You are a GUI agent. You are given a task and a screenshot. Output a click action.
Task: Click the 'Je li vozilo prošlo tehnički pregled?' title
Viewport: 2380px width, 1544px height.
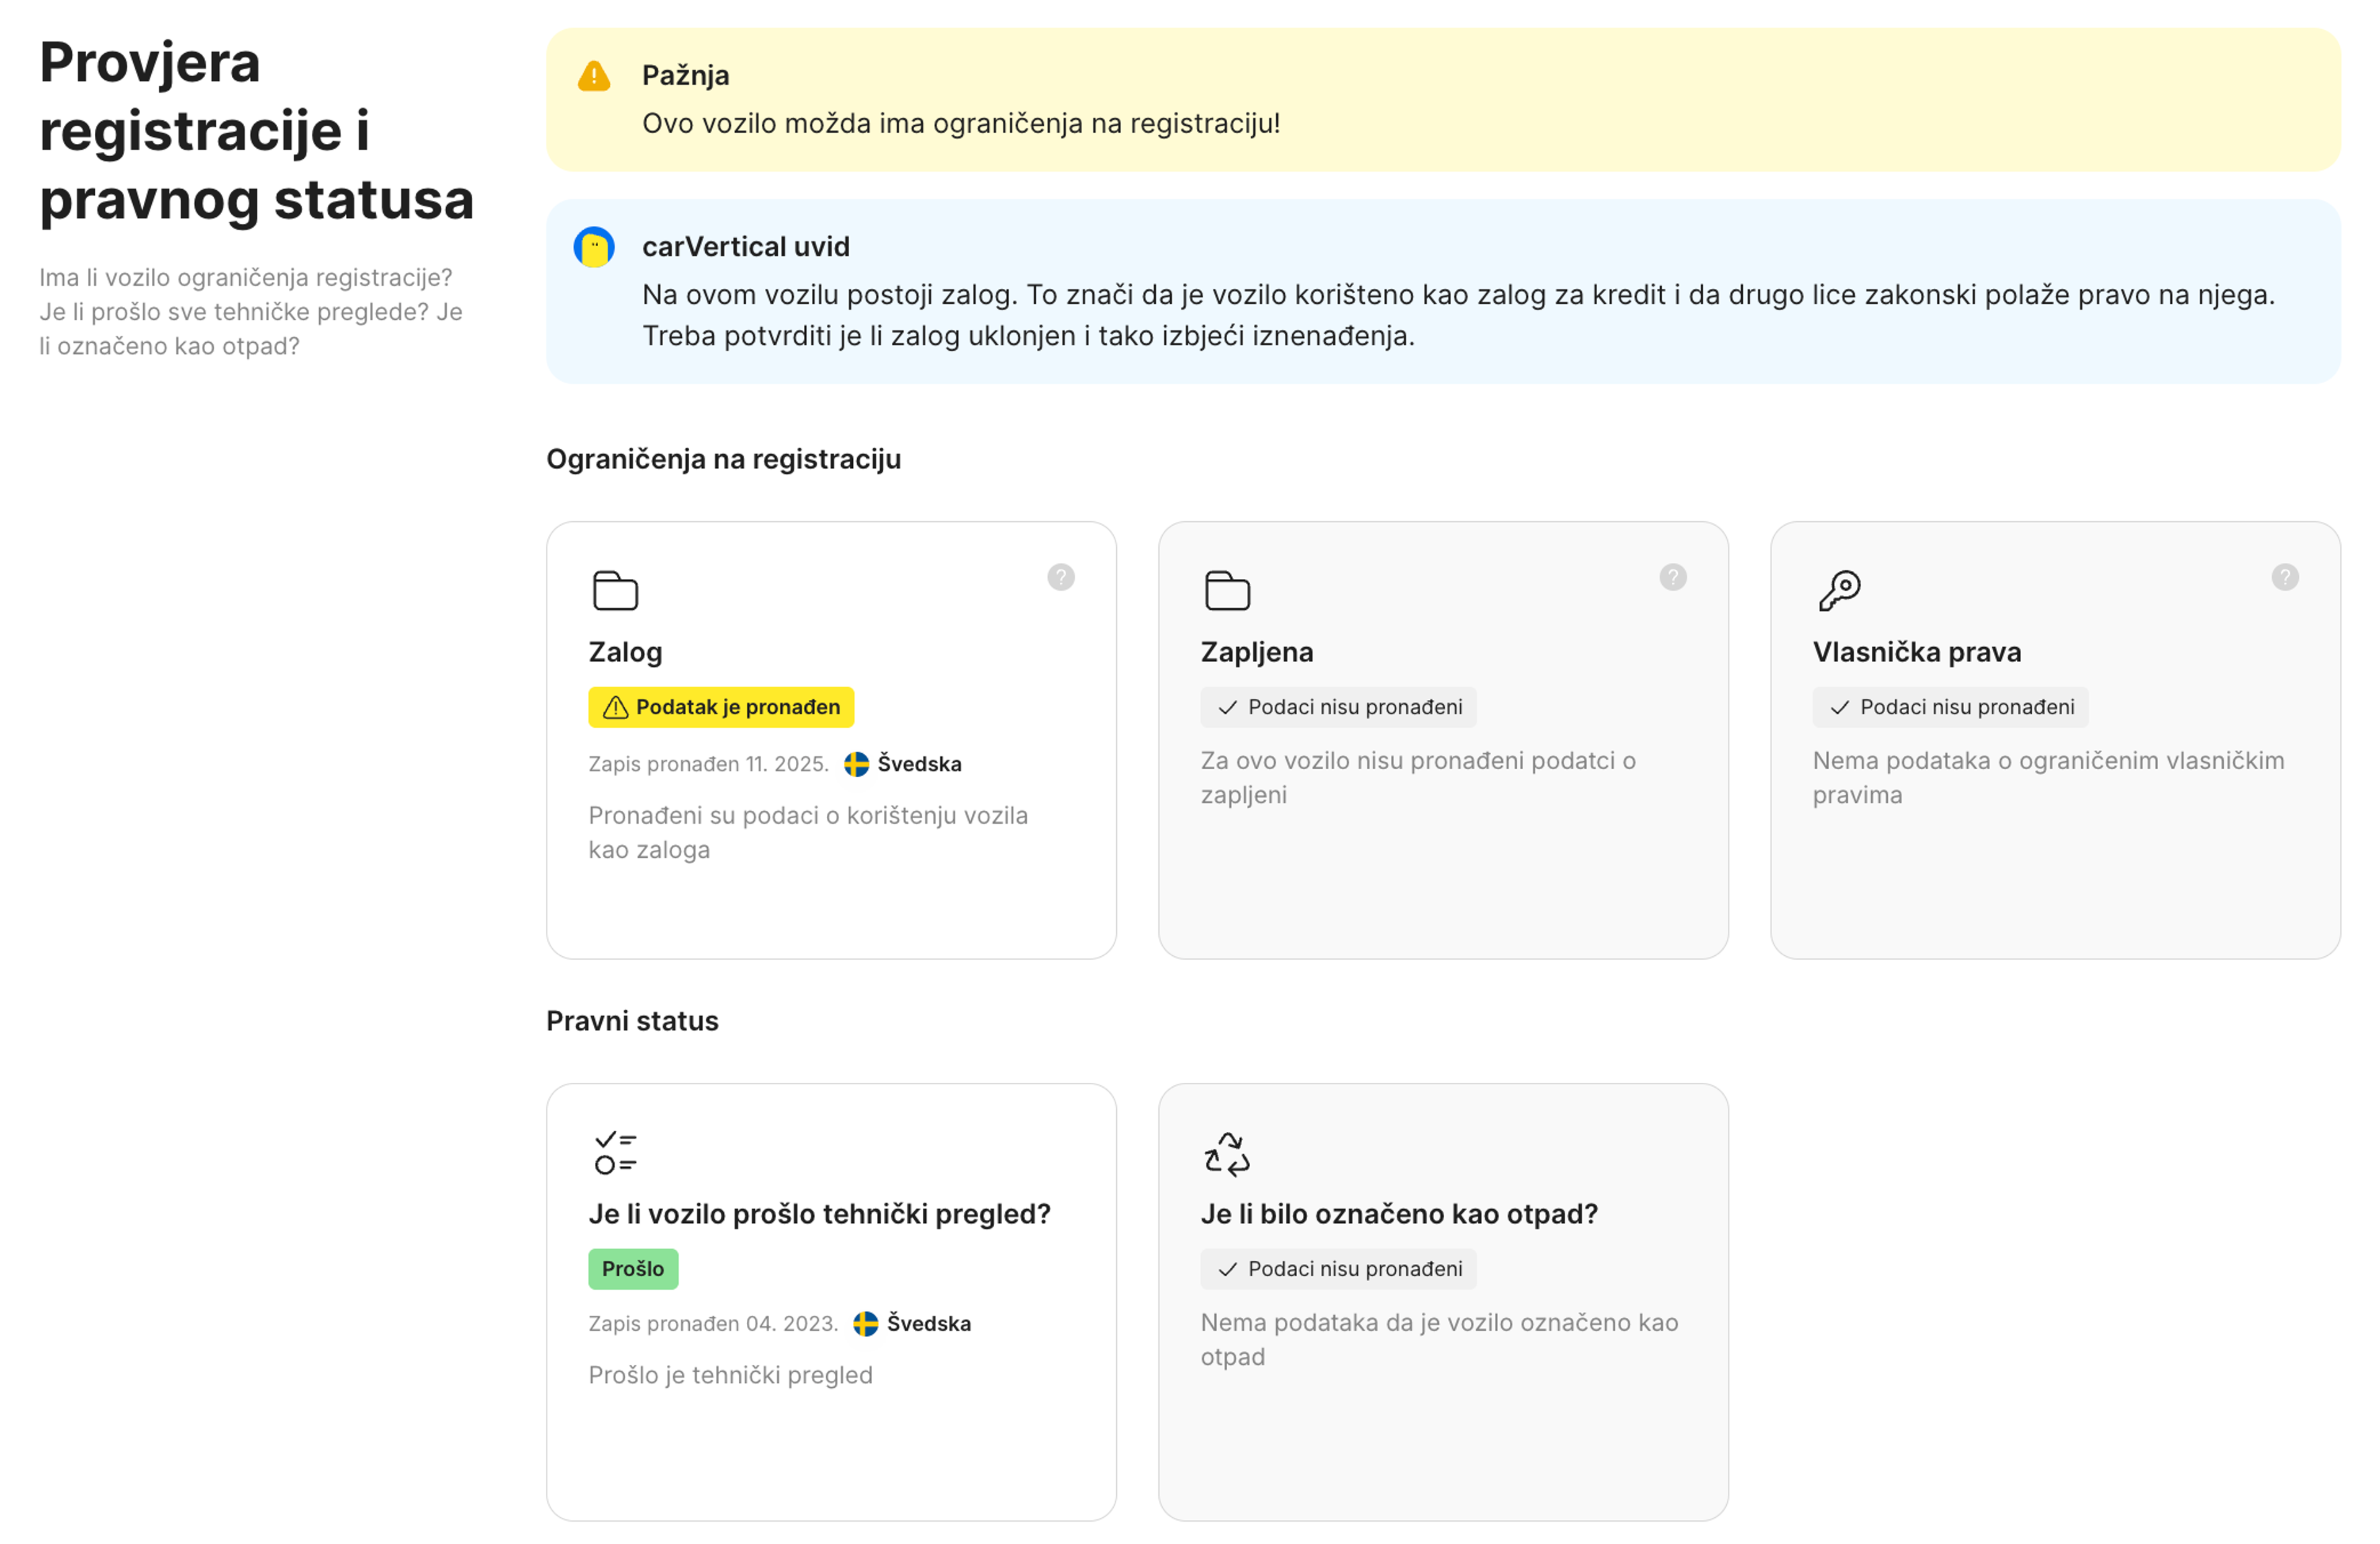(x=819, y=1213)
